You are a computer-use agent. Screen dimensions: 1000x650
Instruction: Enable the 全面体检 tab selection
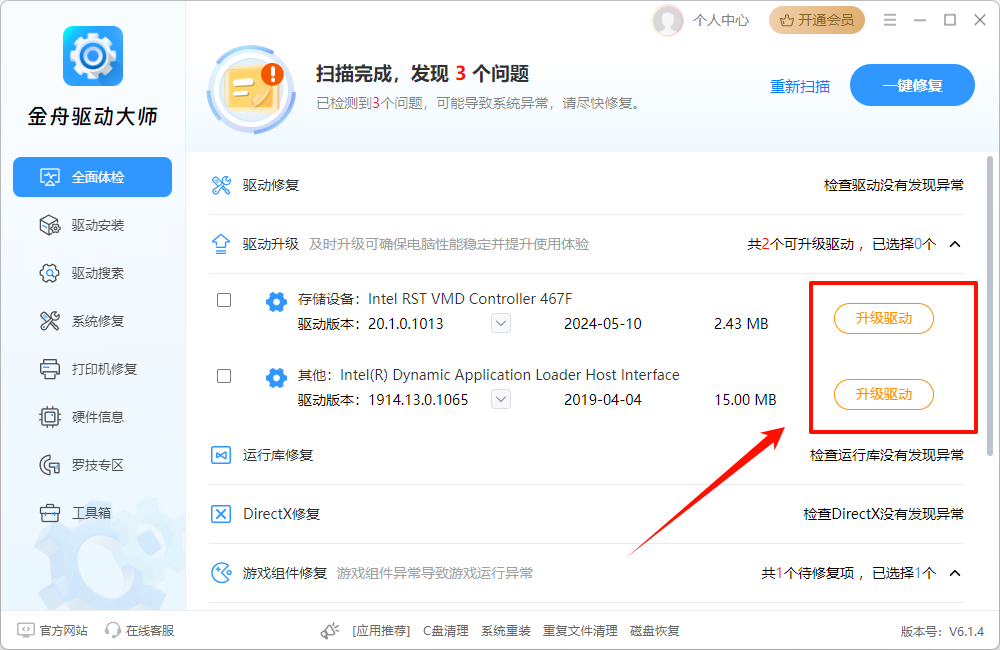(92, 177)
